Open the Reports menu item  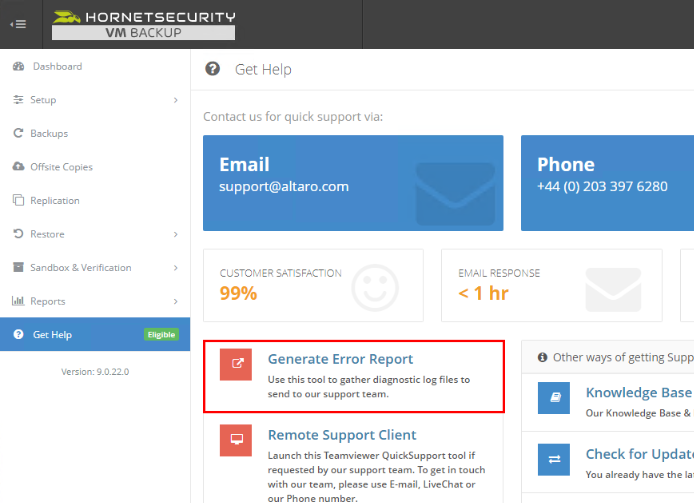tap(95, 301)
